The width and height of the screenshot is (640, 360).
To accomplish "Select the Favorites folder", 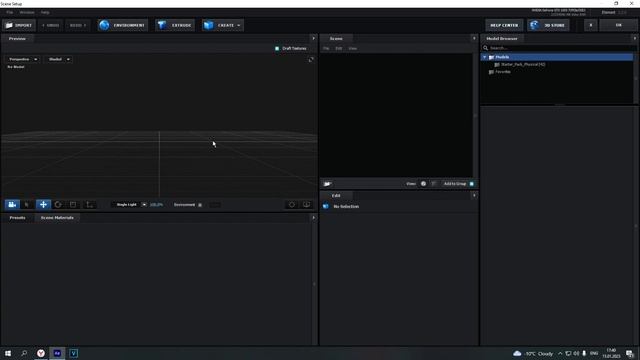I will click(x=500, y=72).
